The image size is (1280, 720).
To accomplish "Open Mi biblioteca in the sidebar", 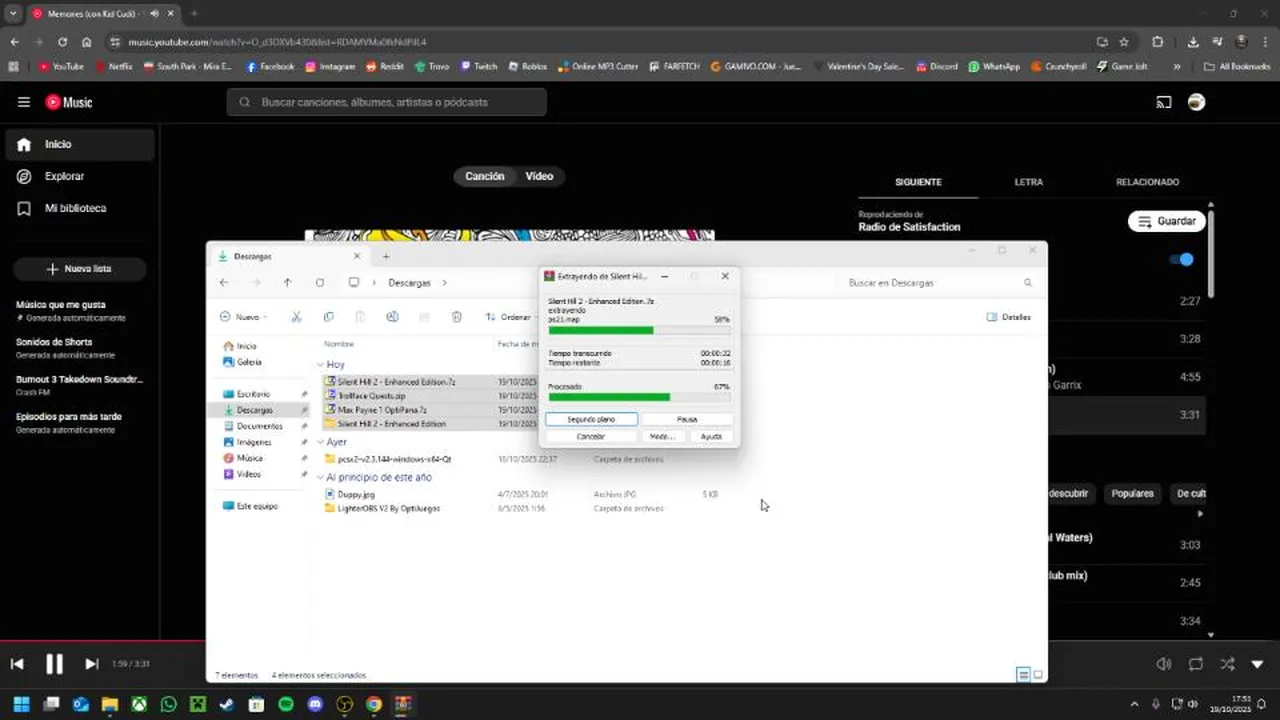I will 80,208.
